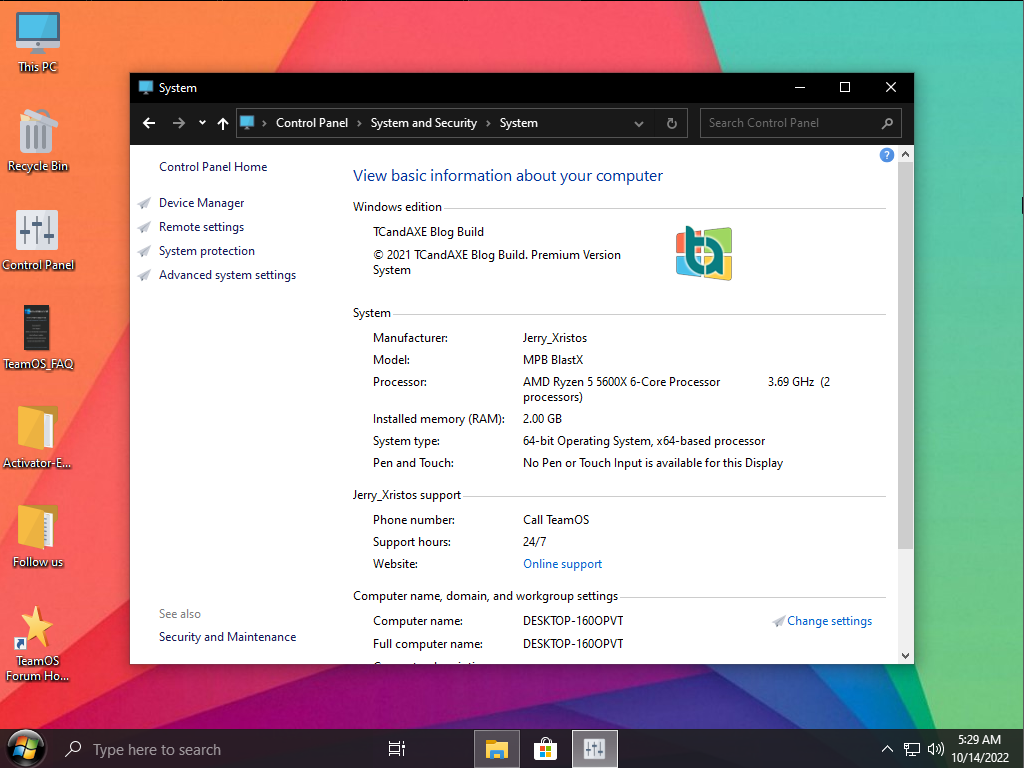Screen dimensions: 1024x768
Task: Expand the recent locations dropdown arrow
Action: click(x=202, y=123)
